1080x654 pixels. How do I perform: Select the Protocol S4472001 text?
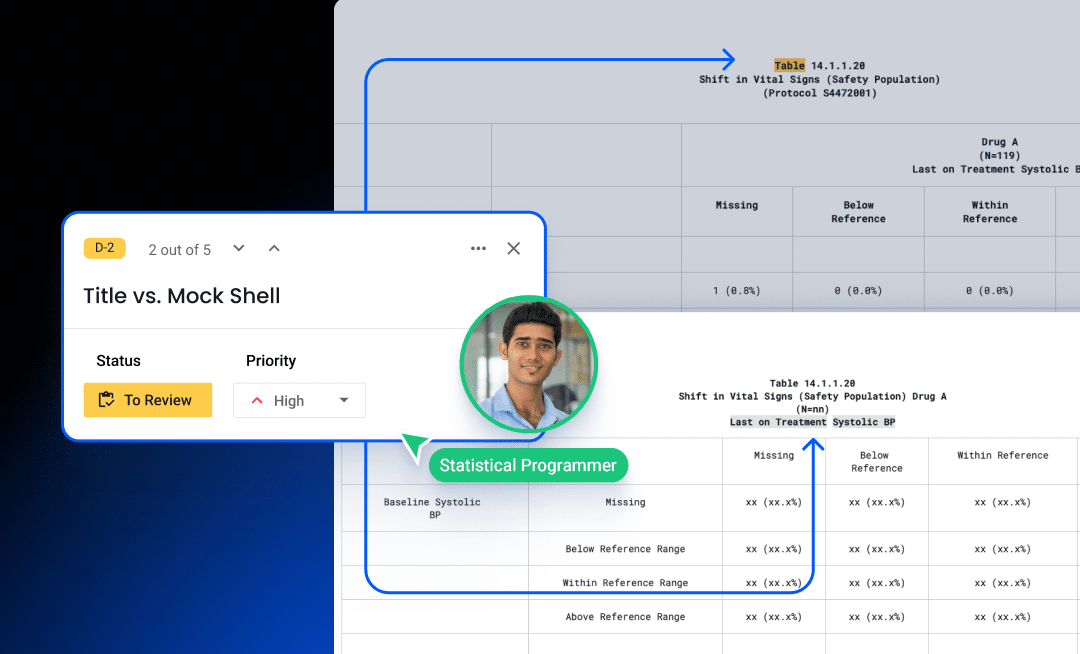pos(819,93)
